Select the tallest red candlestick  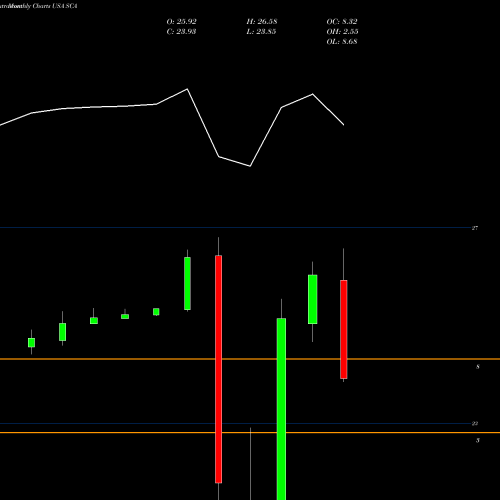[218, 369]
